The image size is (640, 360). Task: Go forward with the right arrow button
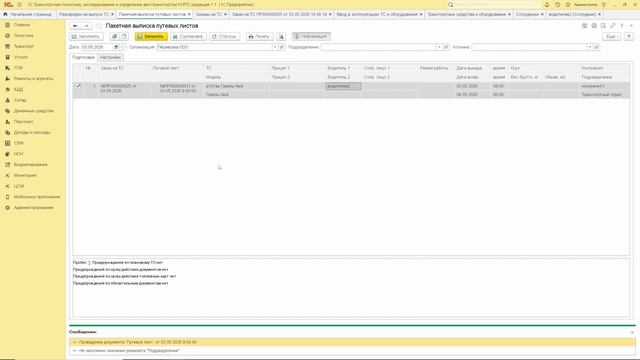coord(86,26)
